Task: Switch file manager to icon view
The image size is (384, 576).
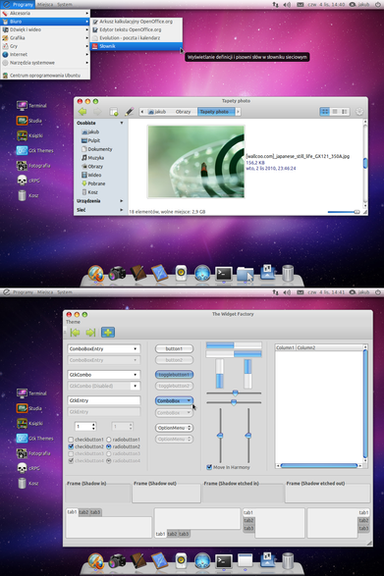Action: click(324, 111)
